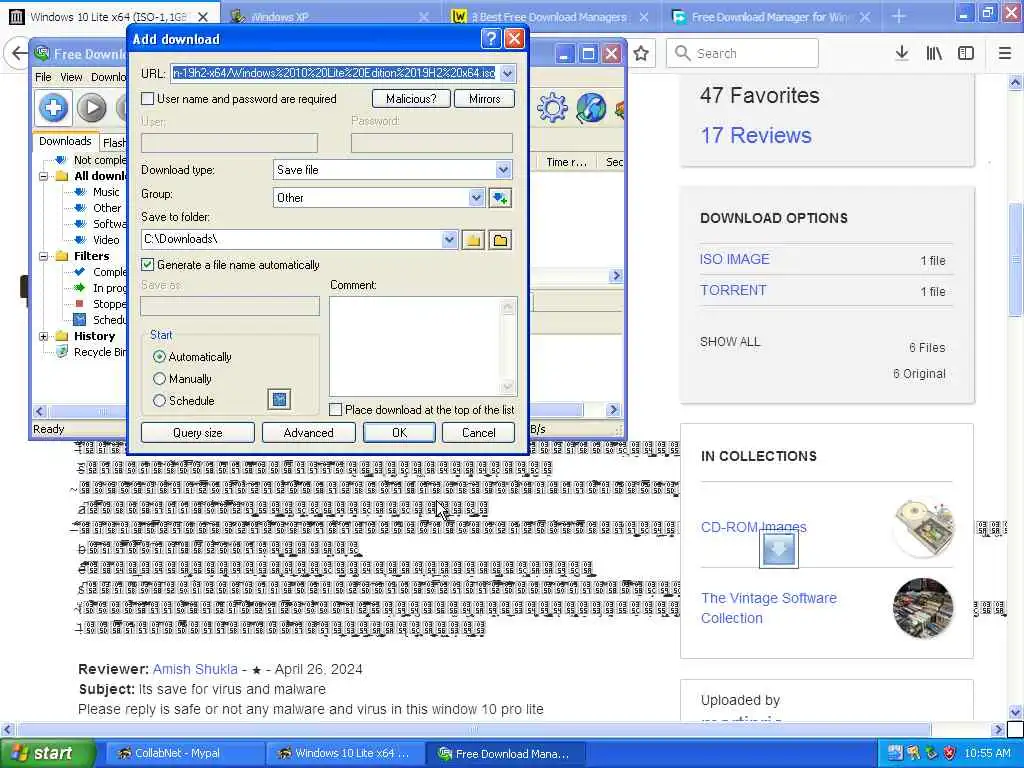1024x768 pixels.
Task: Select the Schedule start option
Action: click(159, 400)
